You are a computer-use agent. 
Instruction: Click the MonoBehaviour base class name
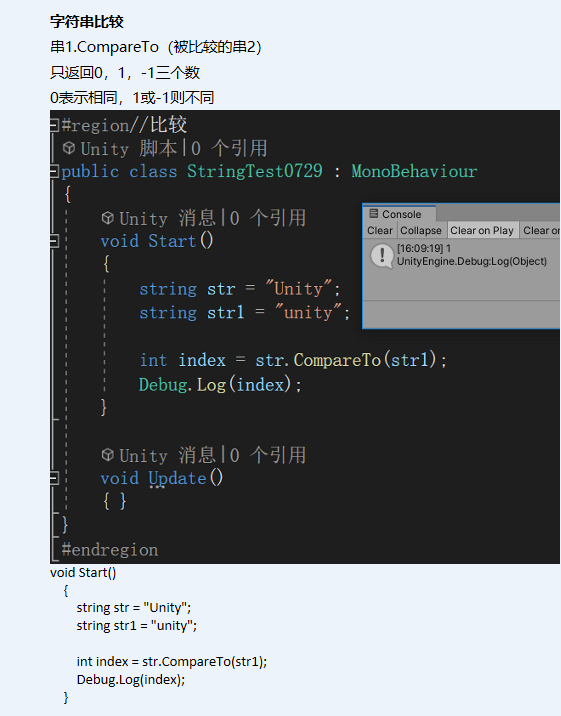[x=414, y=171]
